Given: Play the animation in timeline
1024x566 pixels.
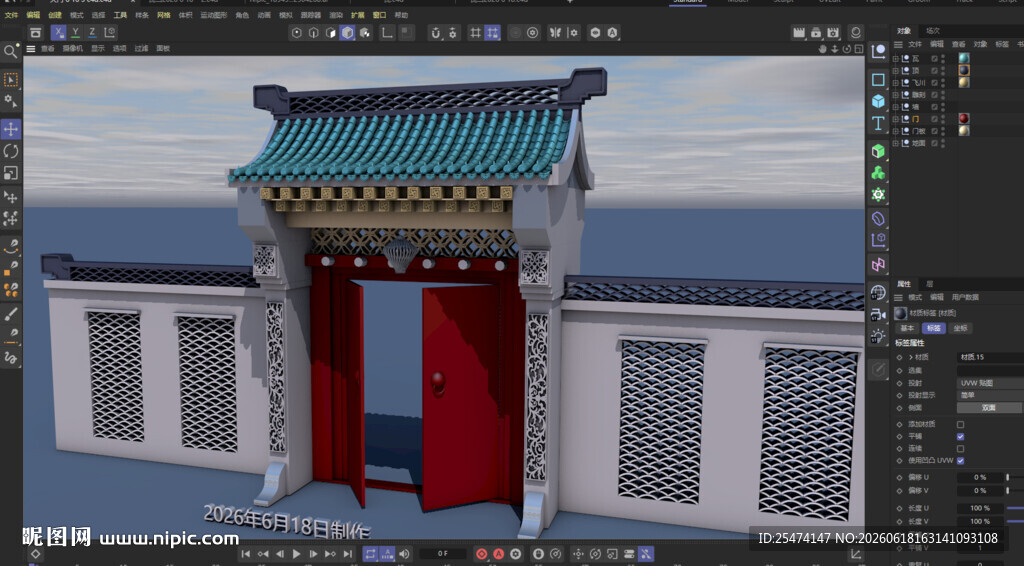Looking at the screenshot, I should [x=296, y=554].
